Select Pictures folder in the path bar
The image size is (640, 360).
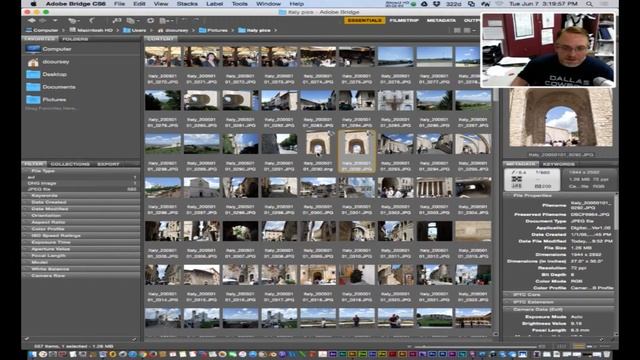[x=213, y=30]
